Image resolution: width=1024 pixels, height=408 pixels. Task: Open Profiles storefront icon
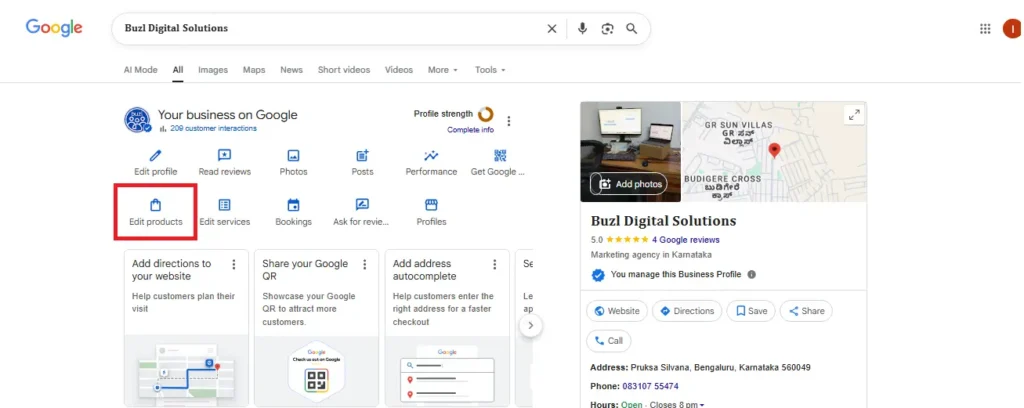pos(431,205)
